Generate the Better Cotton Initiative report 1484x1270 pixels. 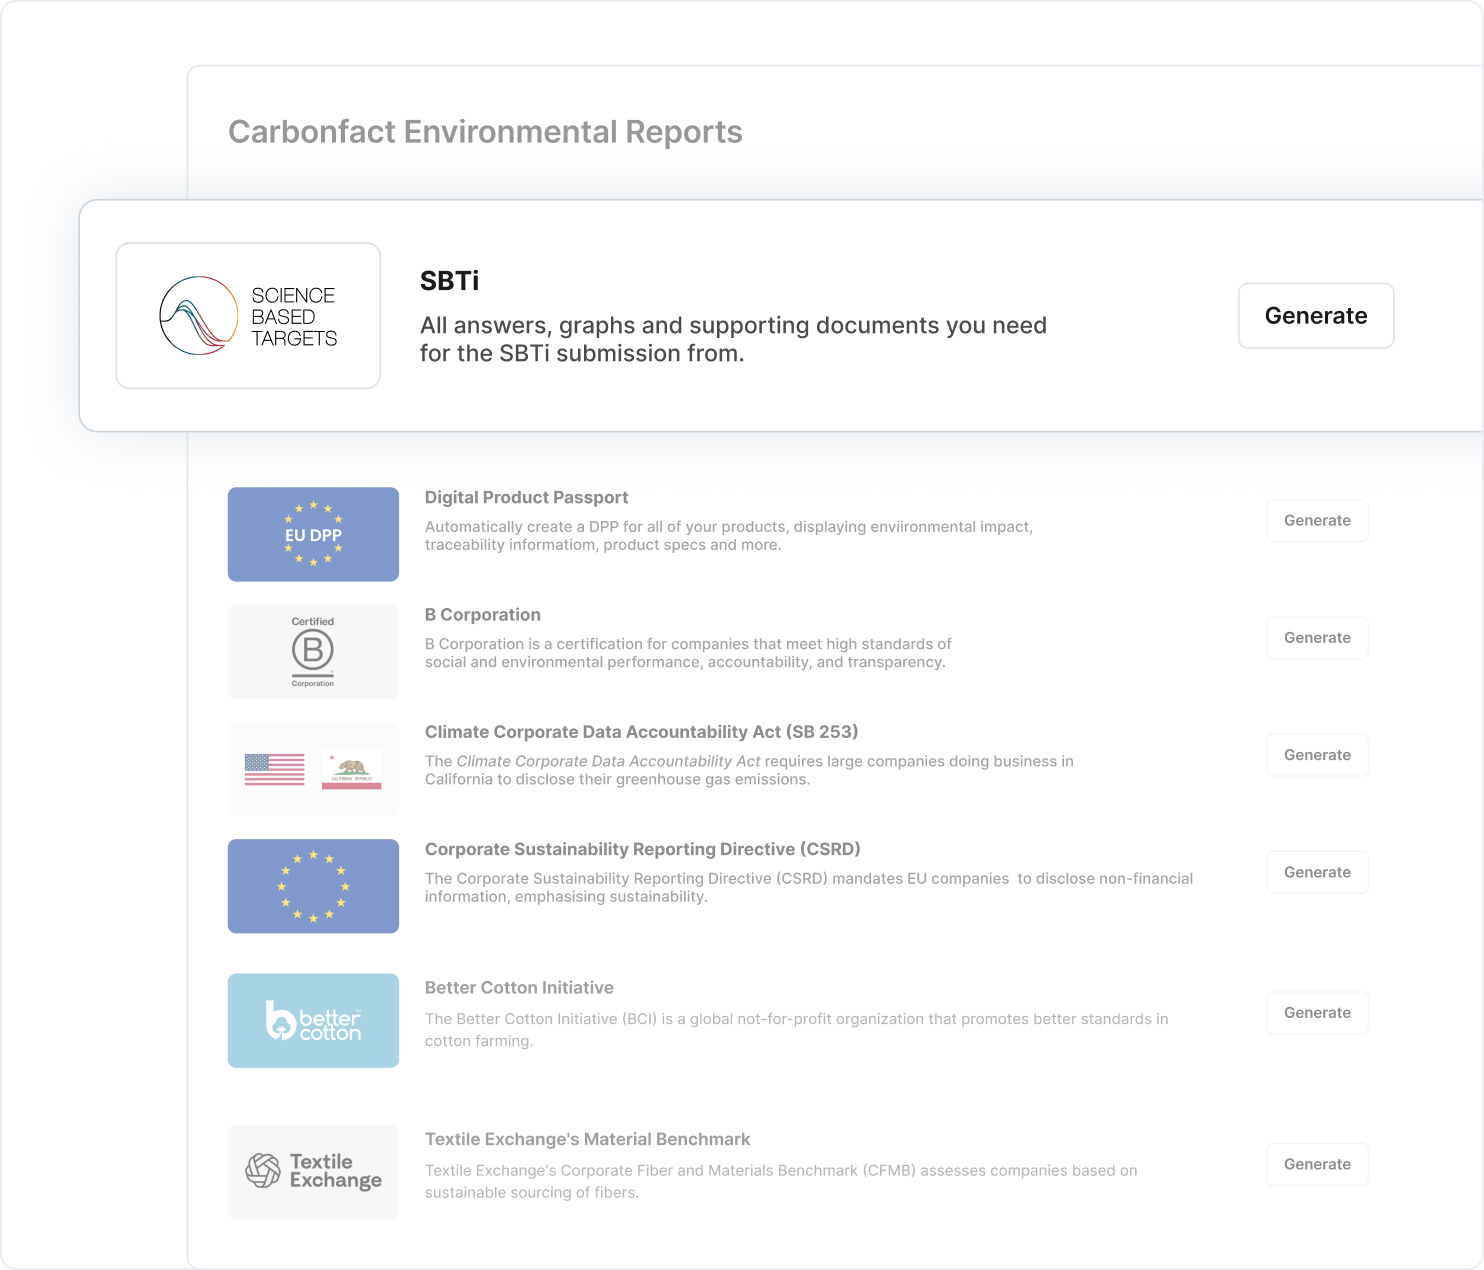tap(1316, 1013)
